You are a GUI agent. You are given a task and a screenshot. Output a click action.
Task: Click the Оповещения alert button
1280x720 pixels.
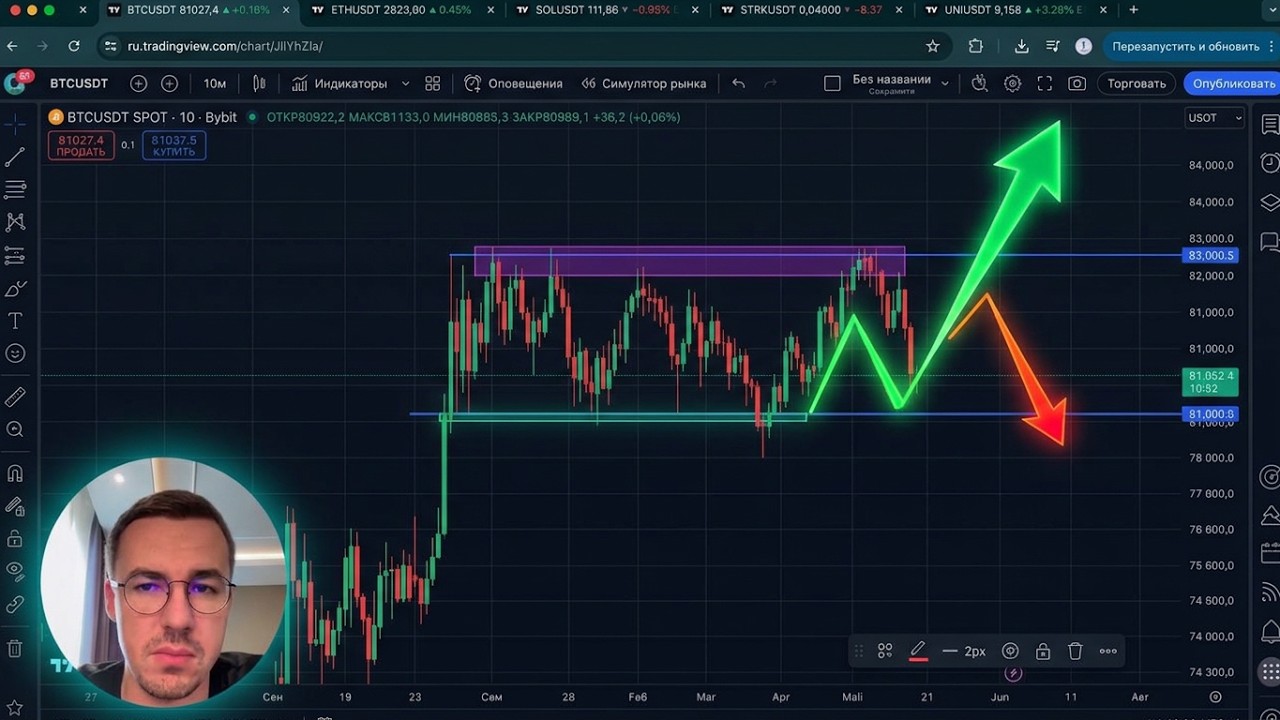point(513,83)
